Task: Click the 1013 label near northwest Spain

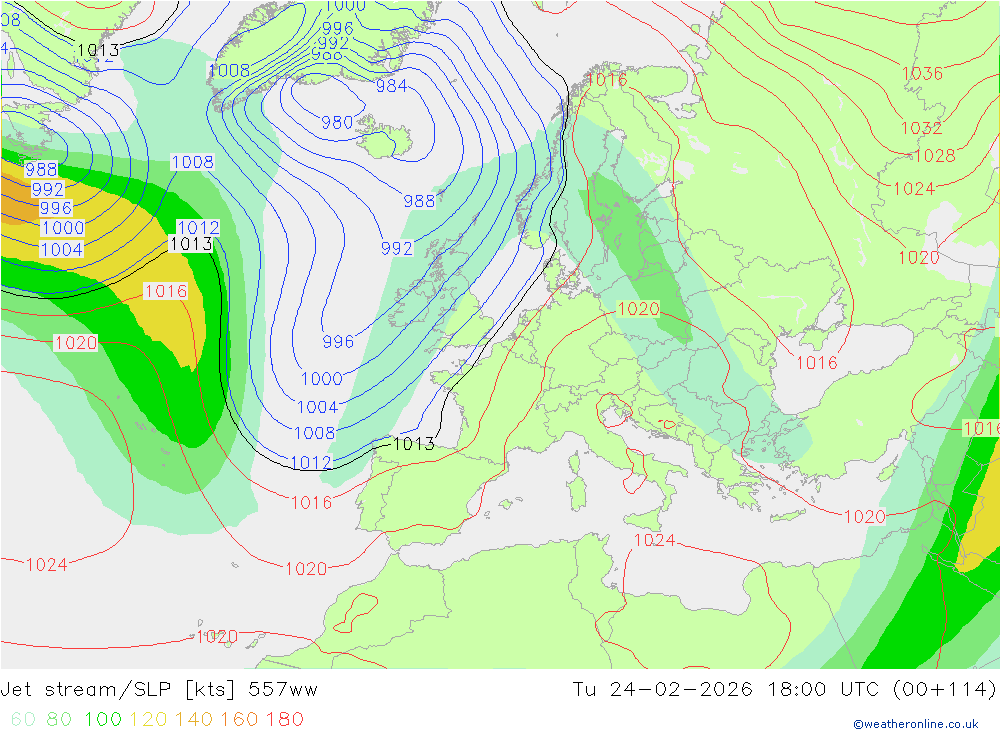Action: (414, 443)
